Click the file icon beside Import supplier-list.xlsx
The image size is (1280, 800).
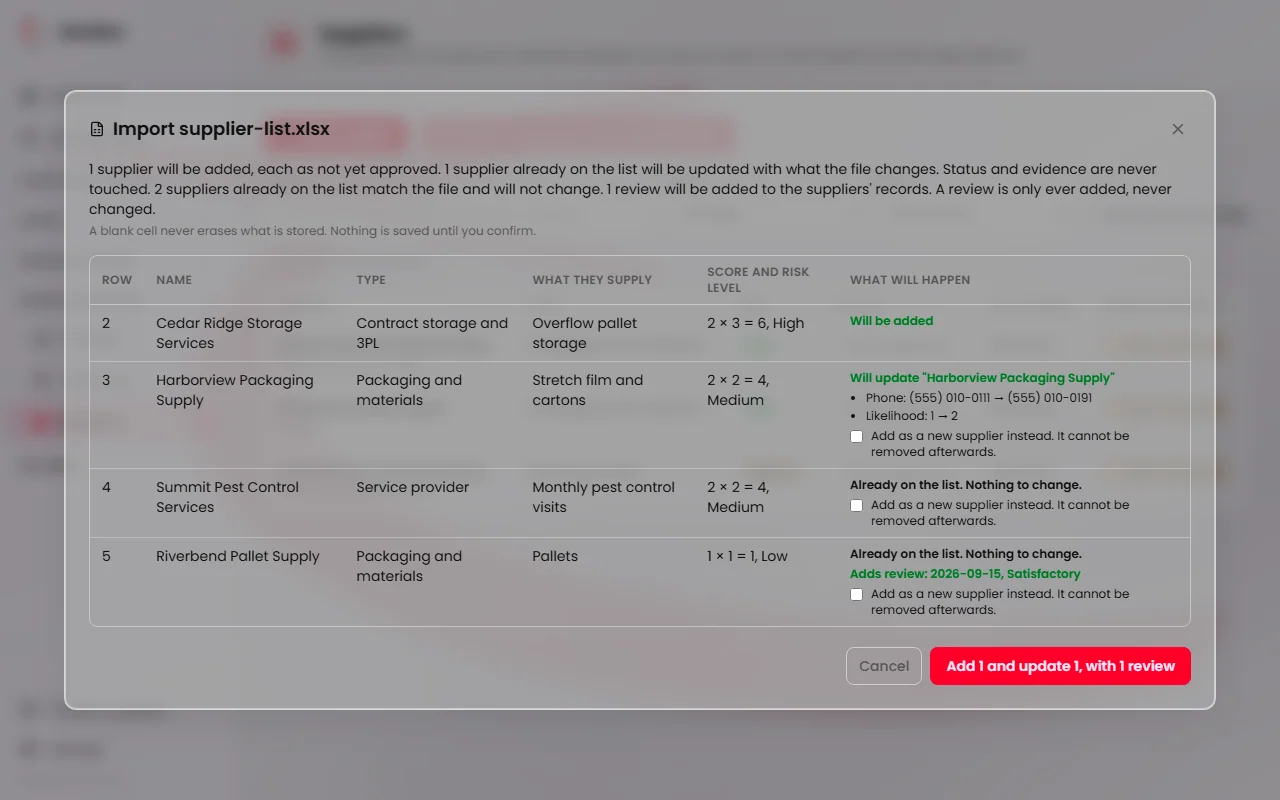pos(97,129)
